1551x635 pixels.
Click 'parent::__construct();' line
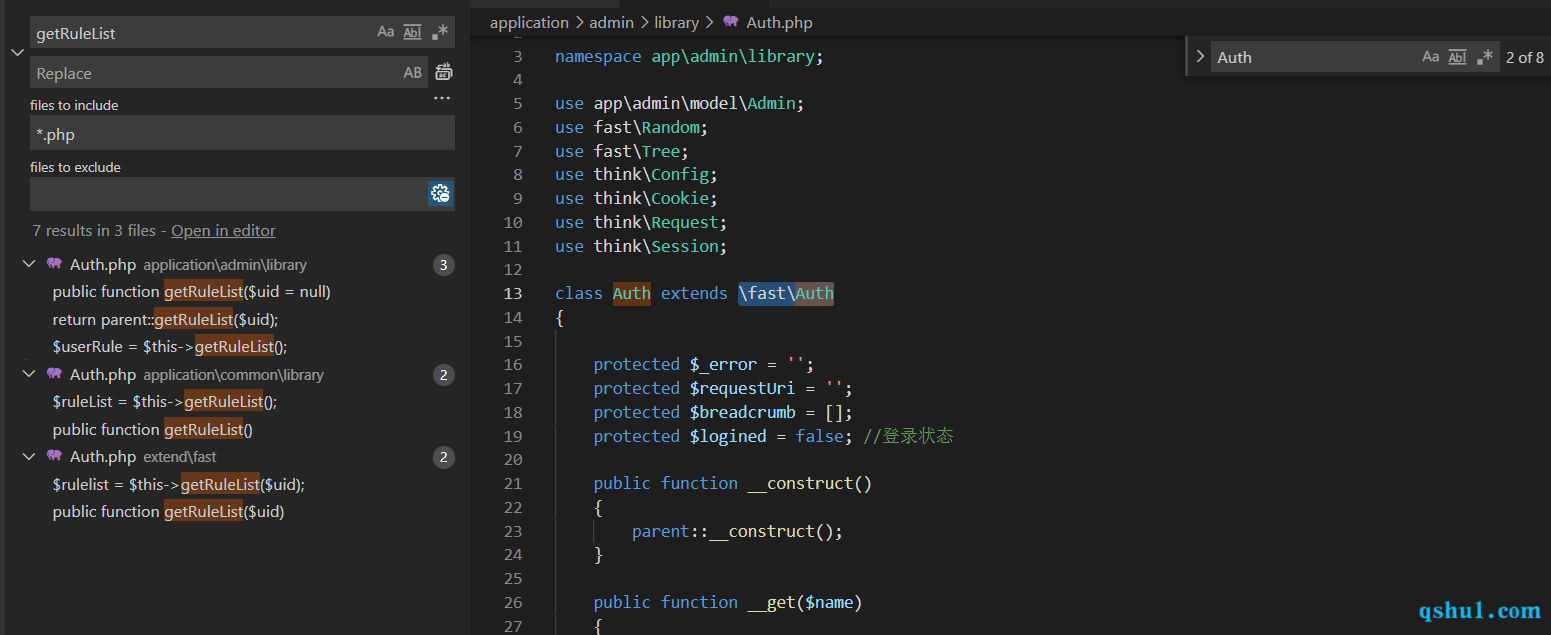[x=737, y=531]
